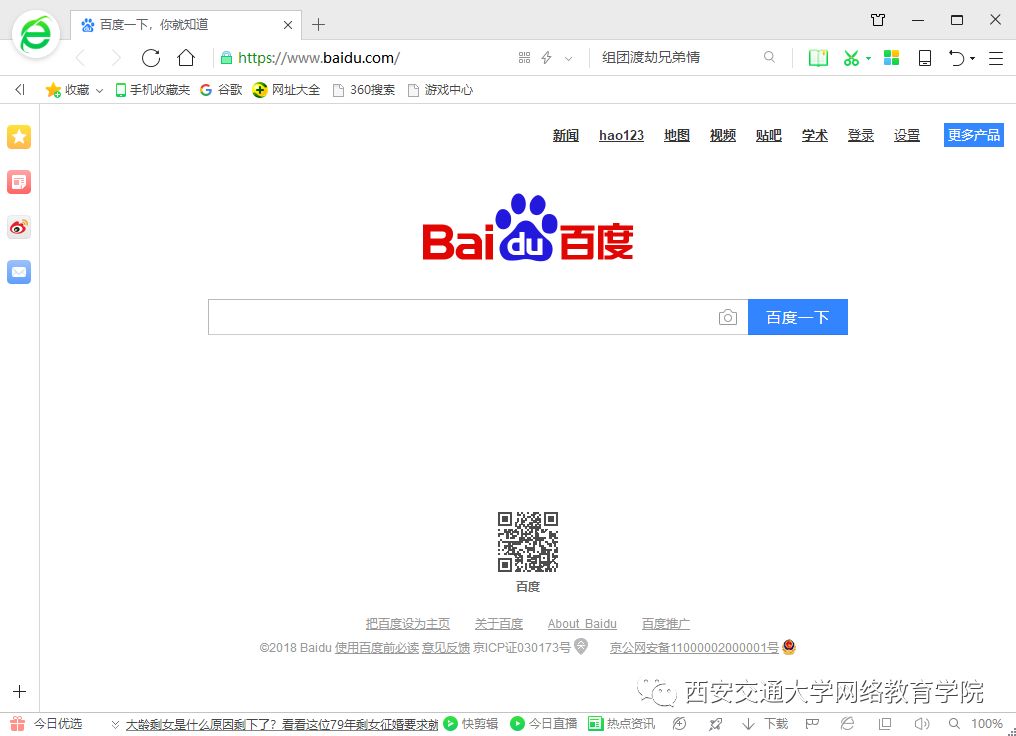Open the sidebar star favorites icon
Viewport: 1016px width, 736px height.
[x=19, y=137]
